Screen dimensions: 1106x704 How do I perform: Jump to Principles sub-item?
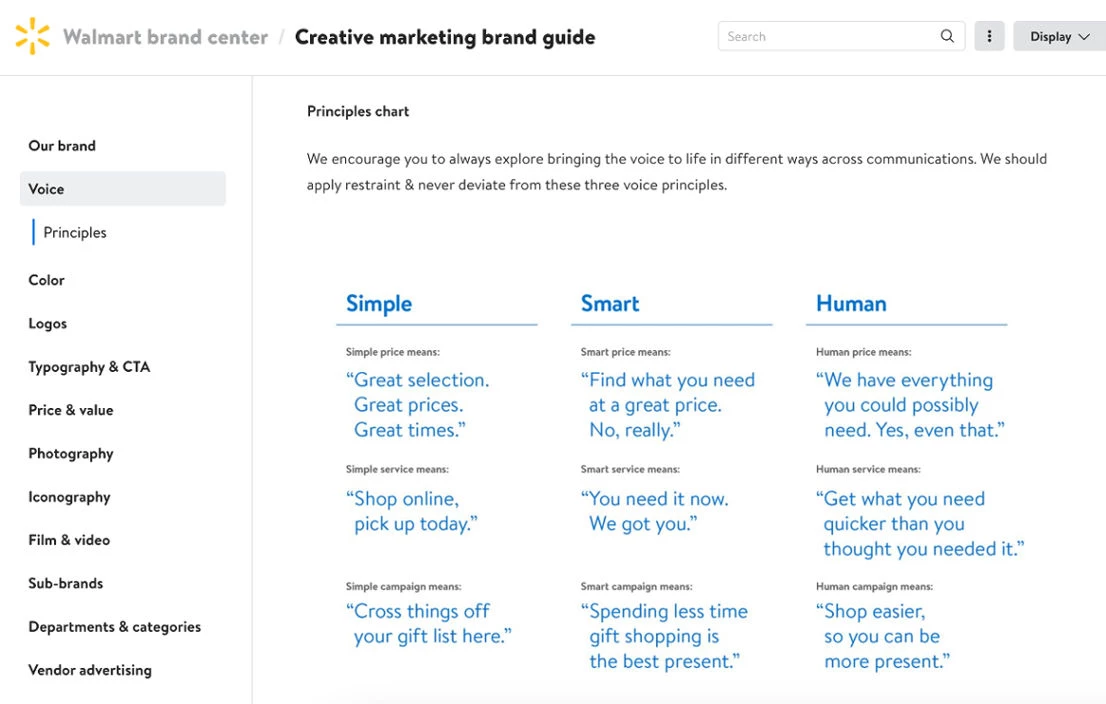tap(75, 232)
